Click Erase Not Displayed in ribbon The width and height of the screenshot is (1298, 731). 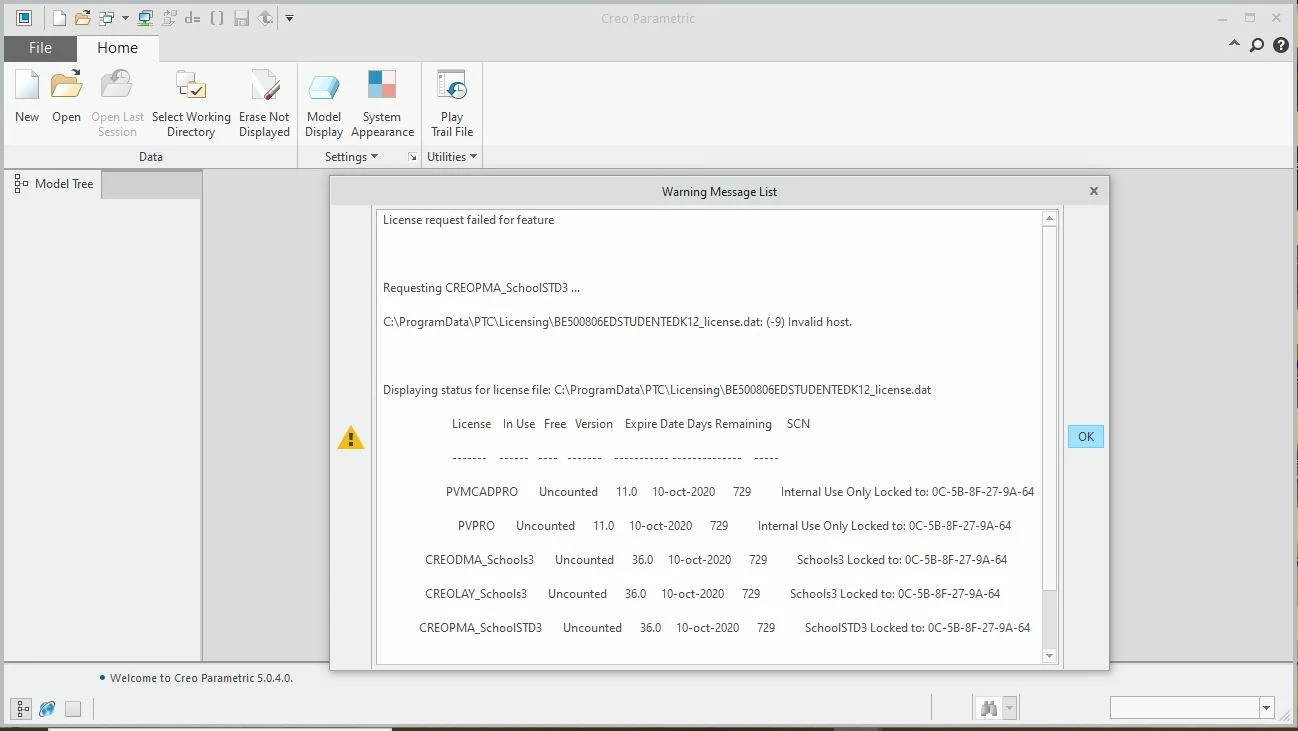pyautogui.click(x=264, y=104)
